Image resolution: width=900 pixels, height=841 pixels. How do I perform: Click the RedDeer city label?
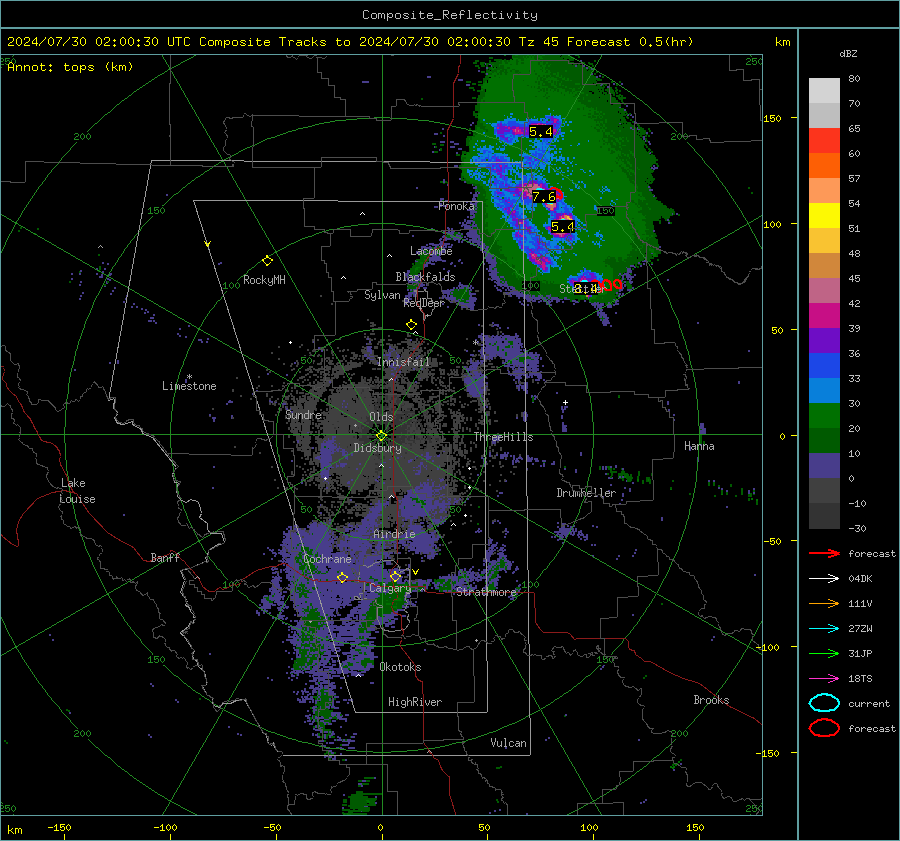(424, 303)
